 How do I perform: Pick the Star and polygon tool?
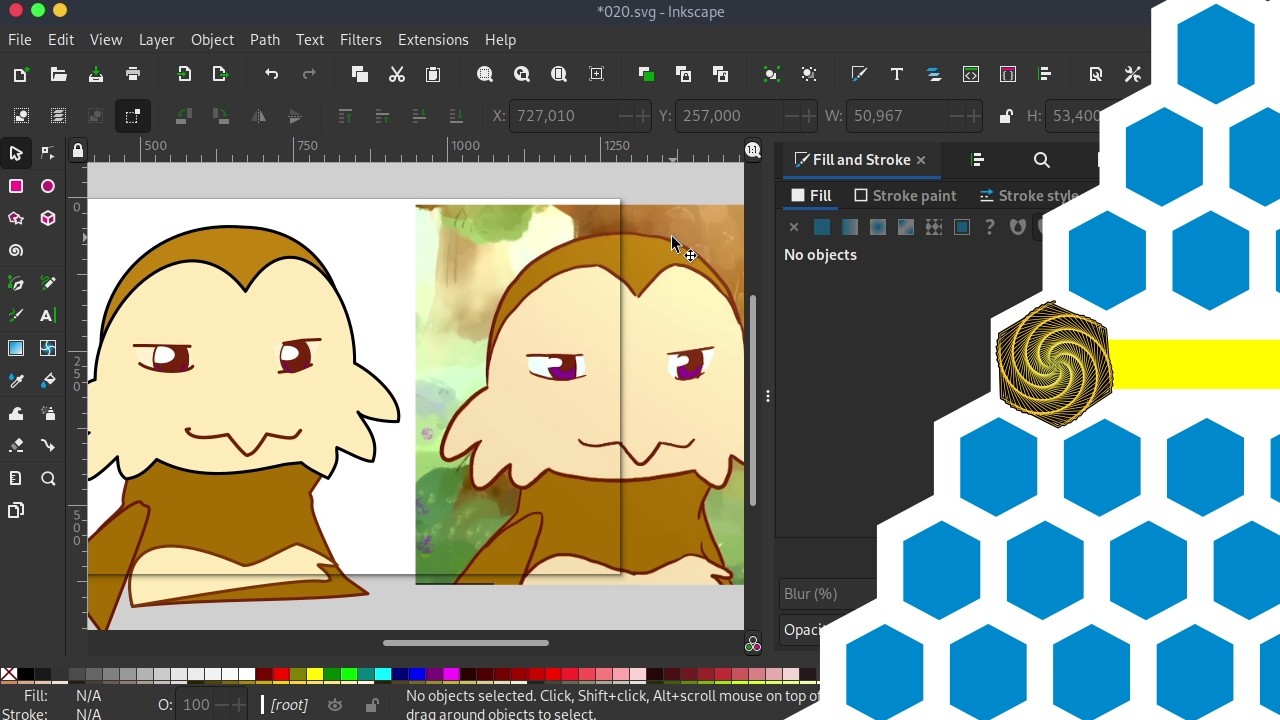(16, 218)
